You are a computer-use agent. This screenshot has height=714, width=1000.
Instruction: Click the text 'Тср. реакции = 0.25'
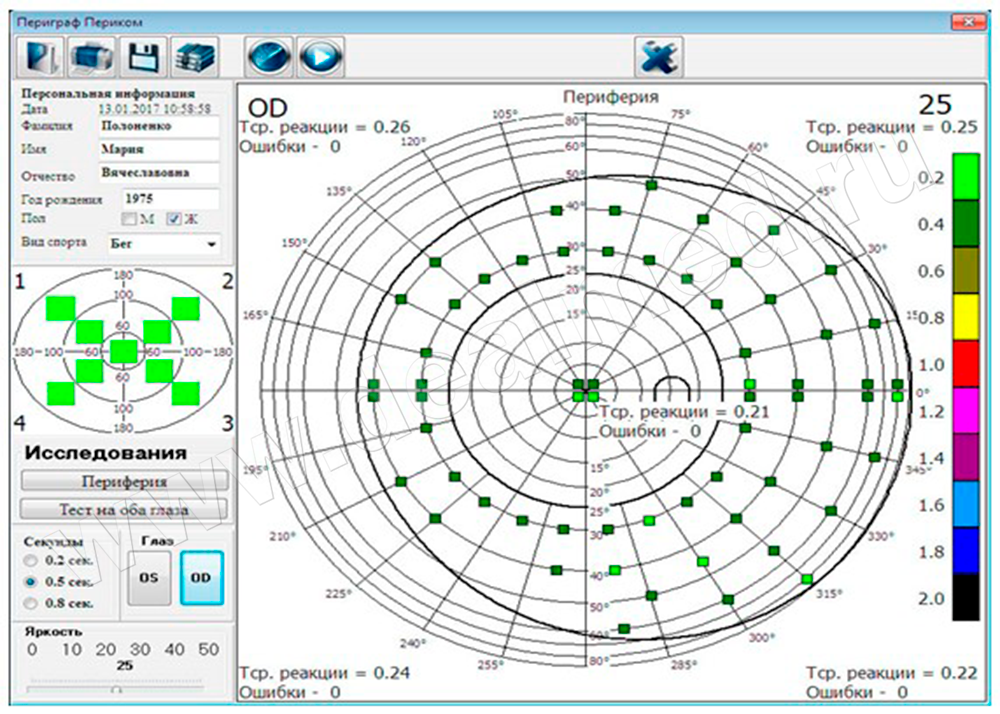892,127
